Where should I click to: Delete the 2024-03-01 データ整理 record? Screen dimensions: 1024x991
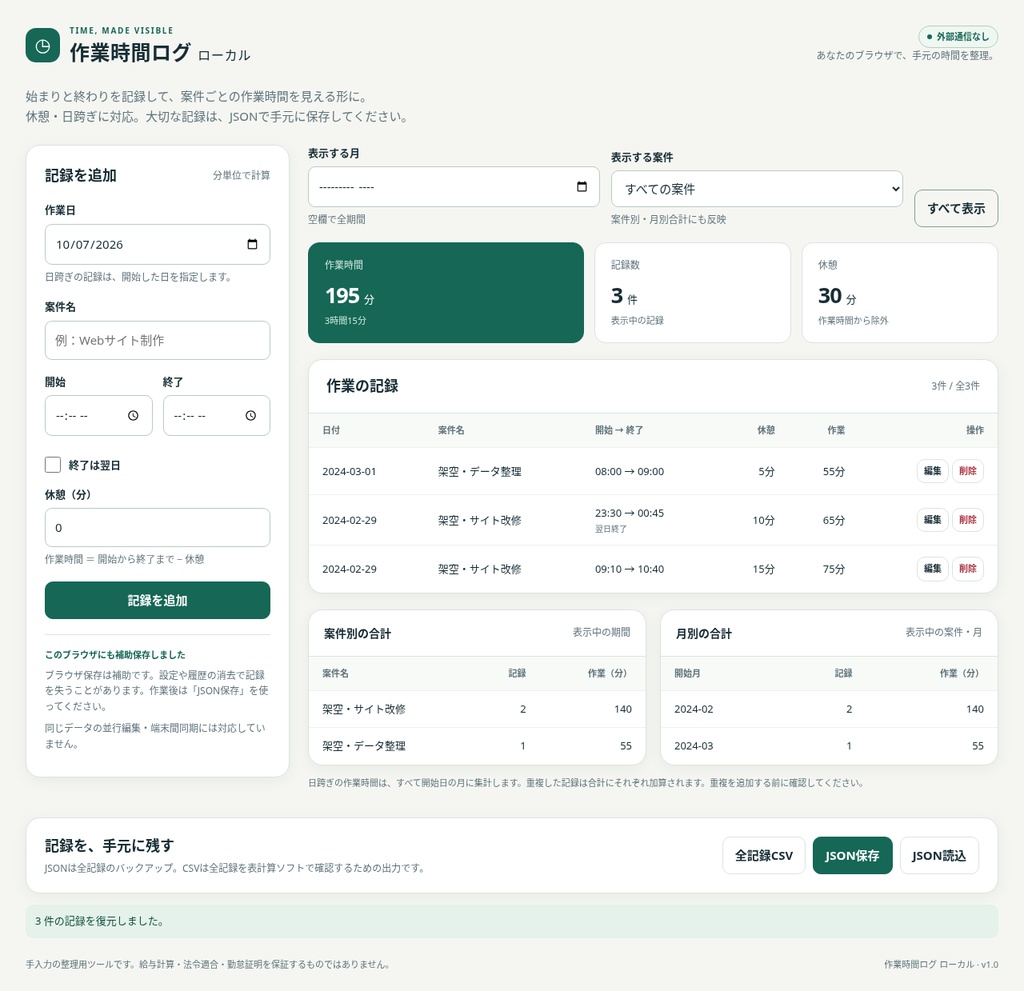coord(967,470)
